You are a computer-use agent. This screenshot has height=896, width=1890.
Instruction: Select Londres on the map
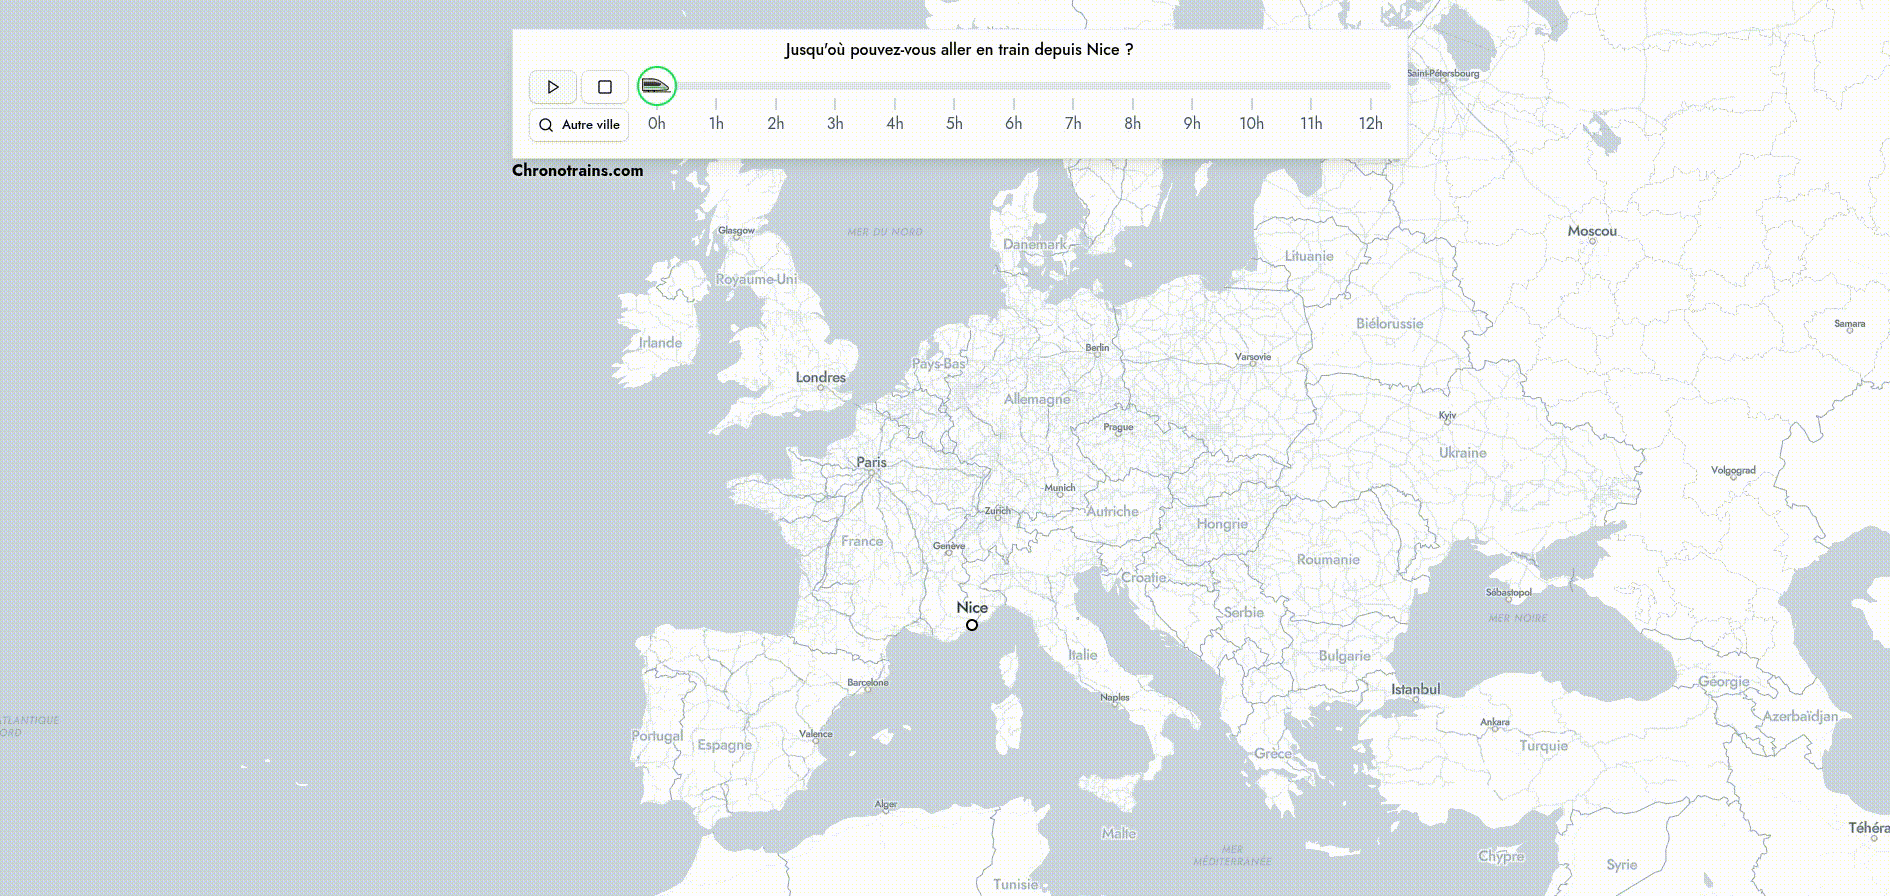(x=820, y=378)
